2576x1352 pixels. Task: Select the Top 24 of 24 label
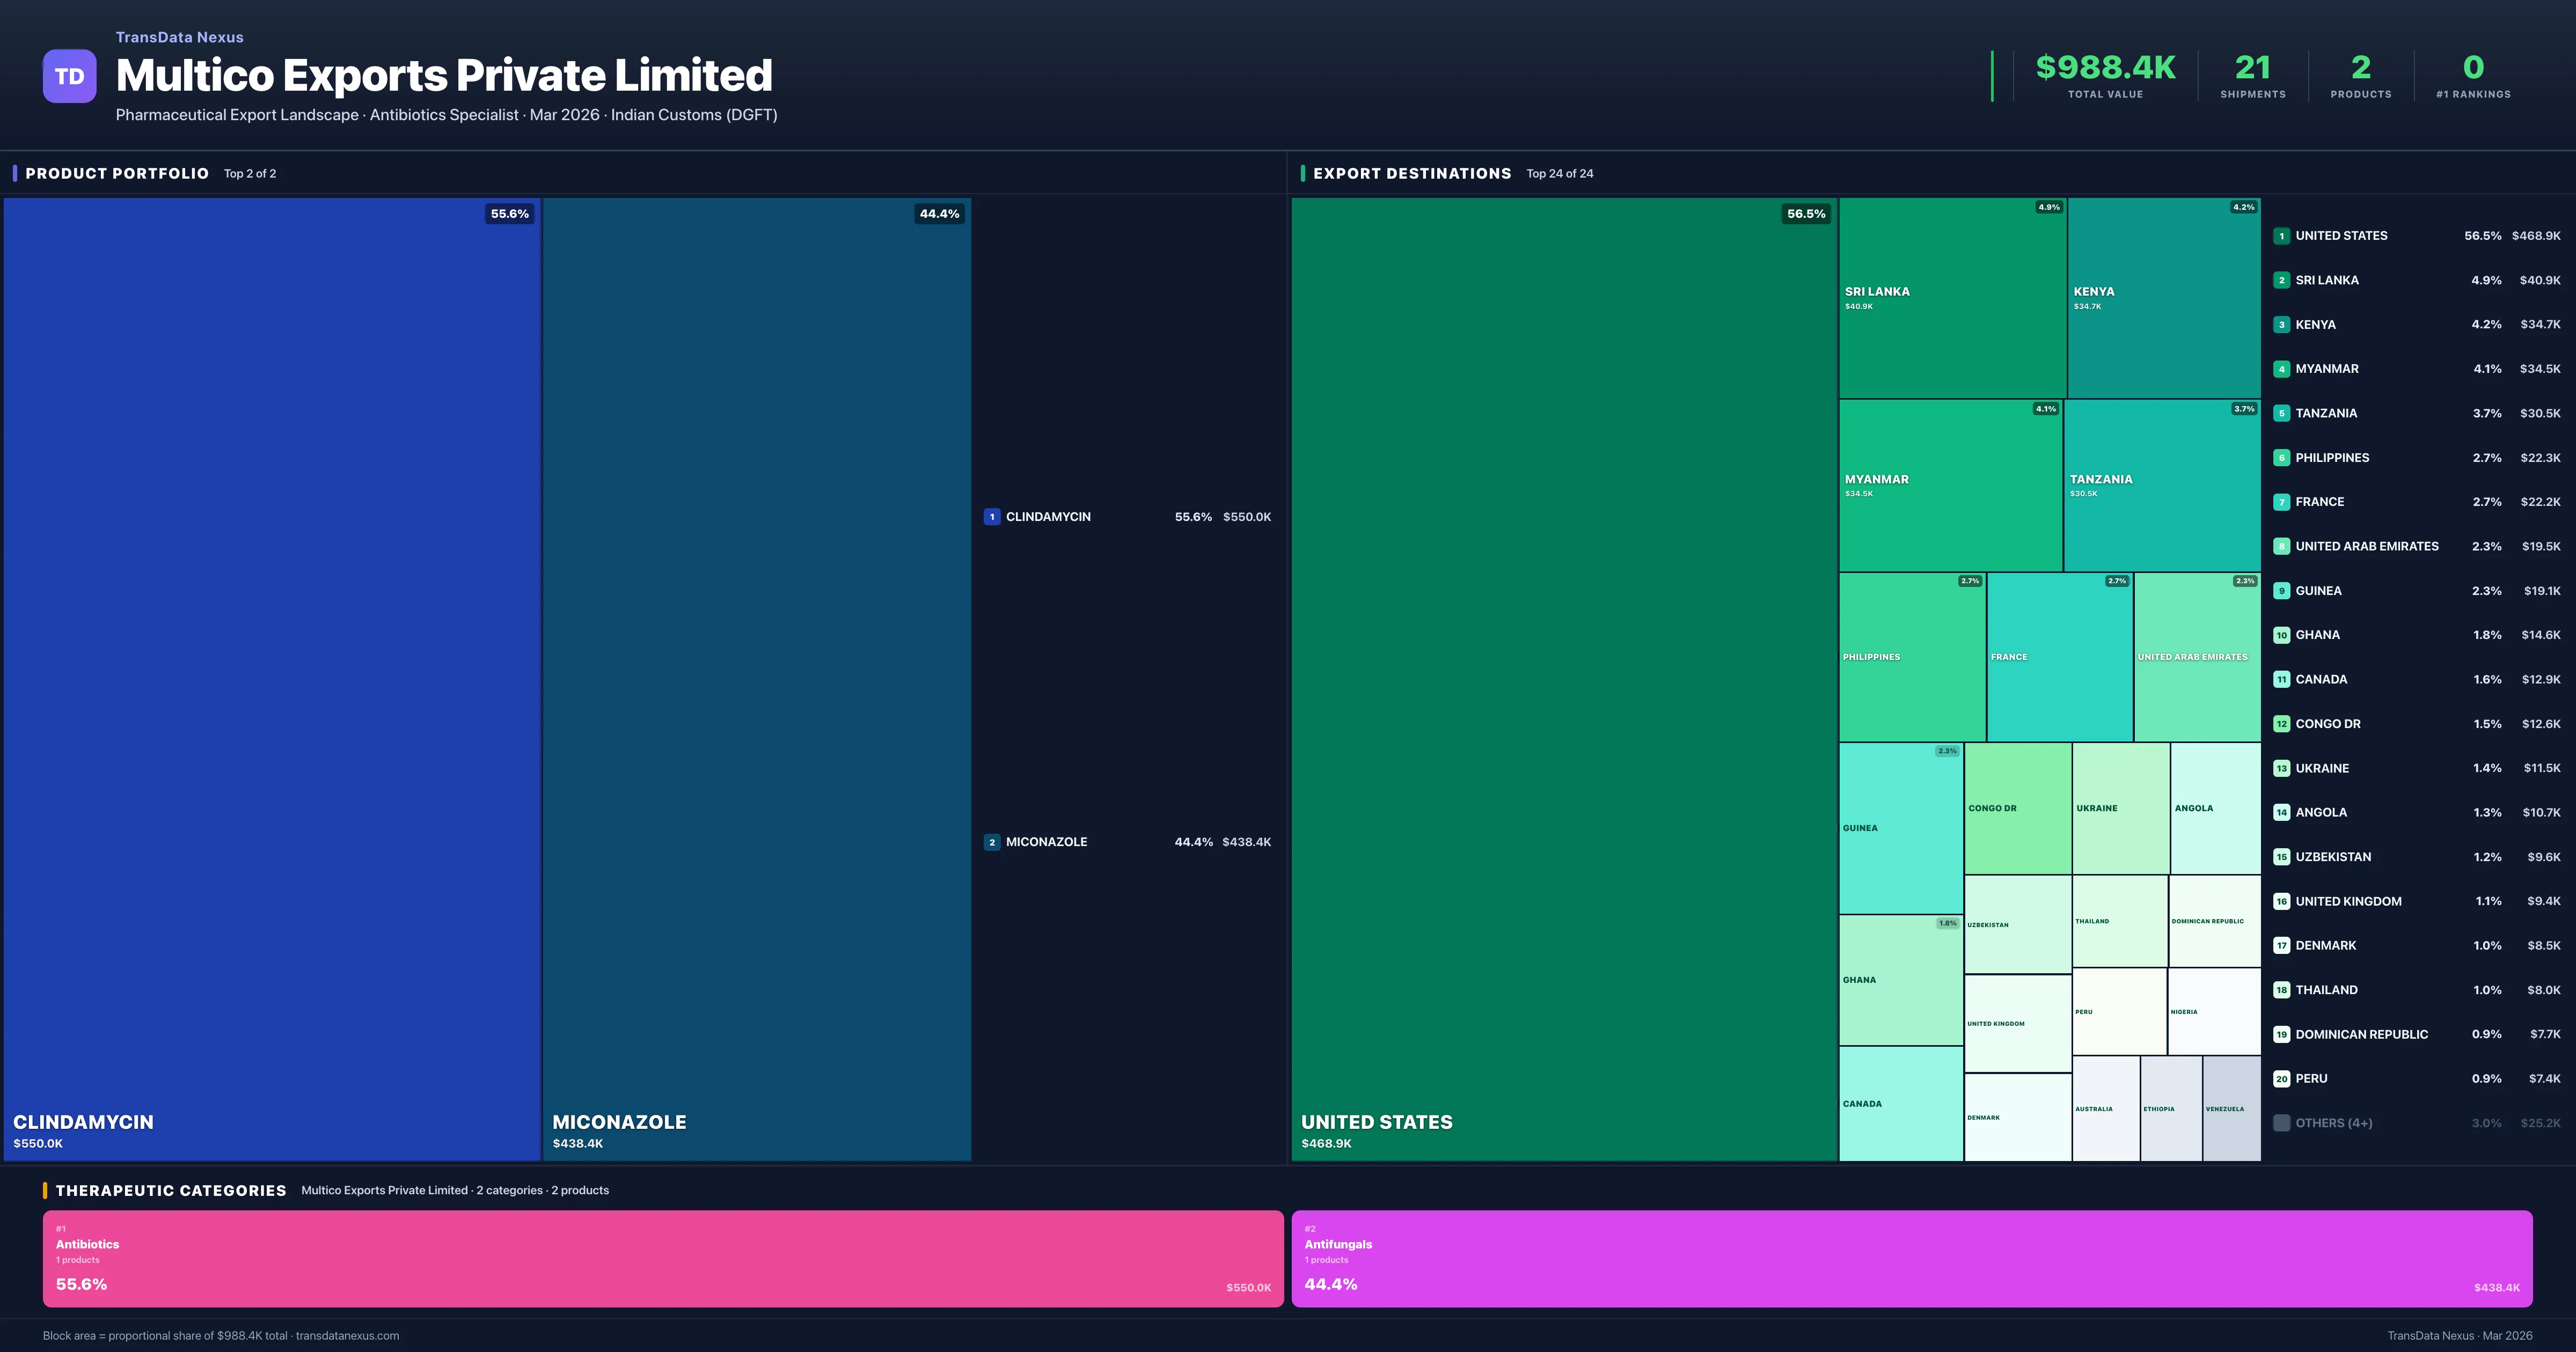pos(1560,173)
